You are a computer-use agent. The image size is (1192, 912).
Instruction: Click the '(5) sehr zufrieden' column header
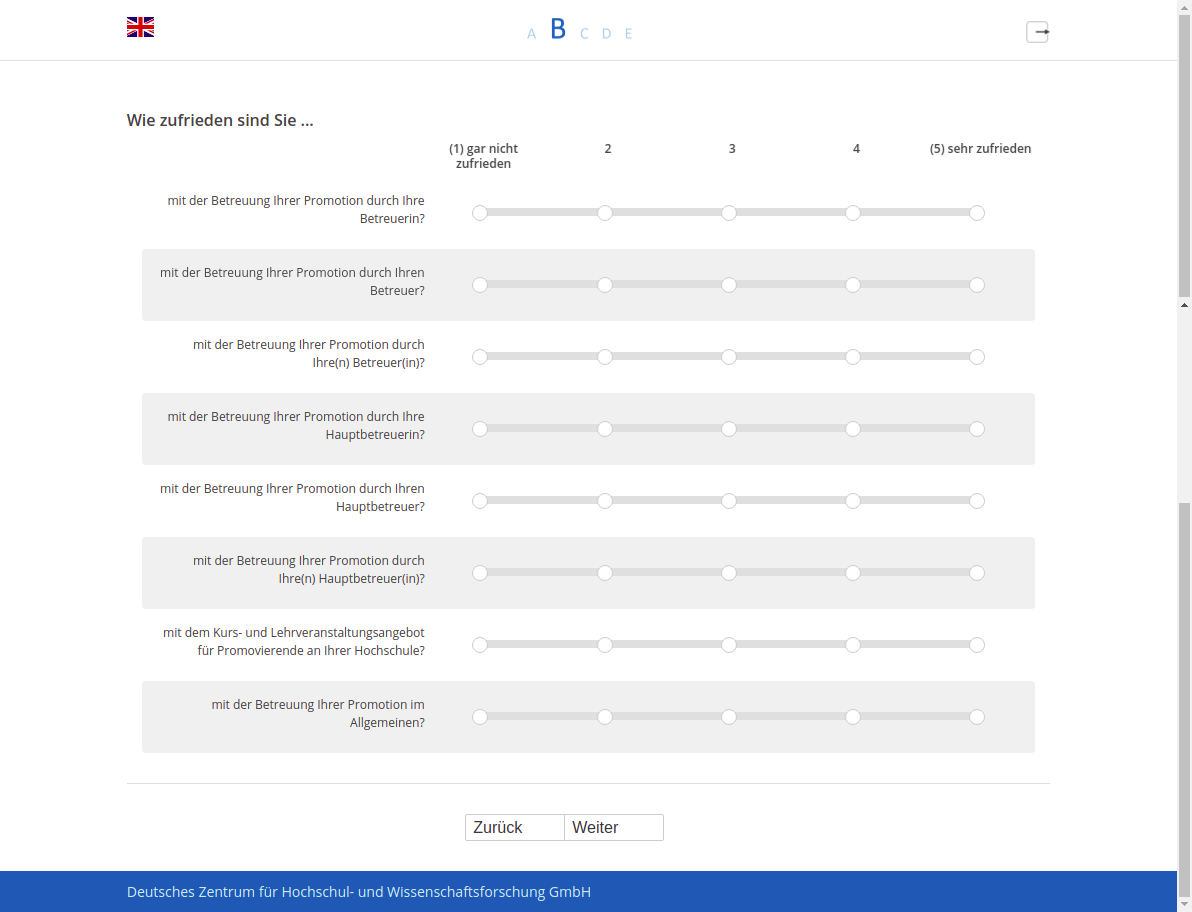coord(980,149)
